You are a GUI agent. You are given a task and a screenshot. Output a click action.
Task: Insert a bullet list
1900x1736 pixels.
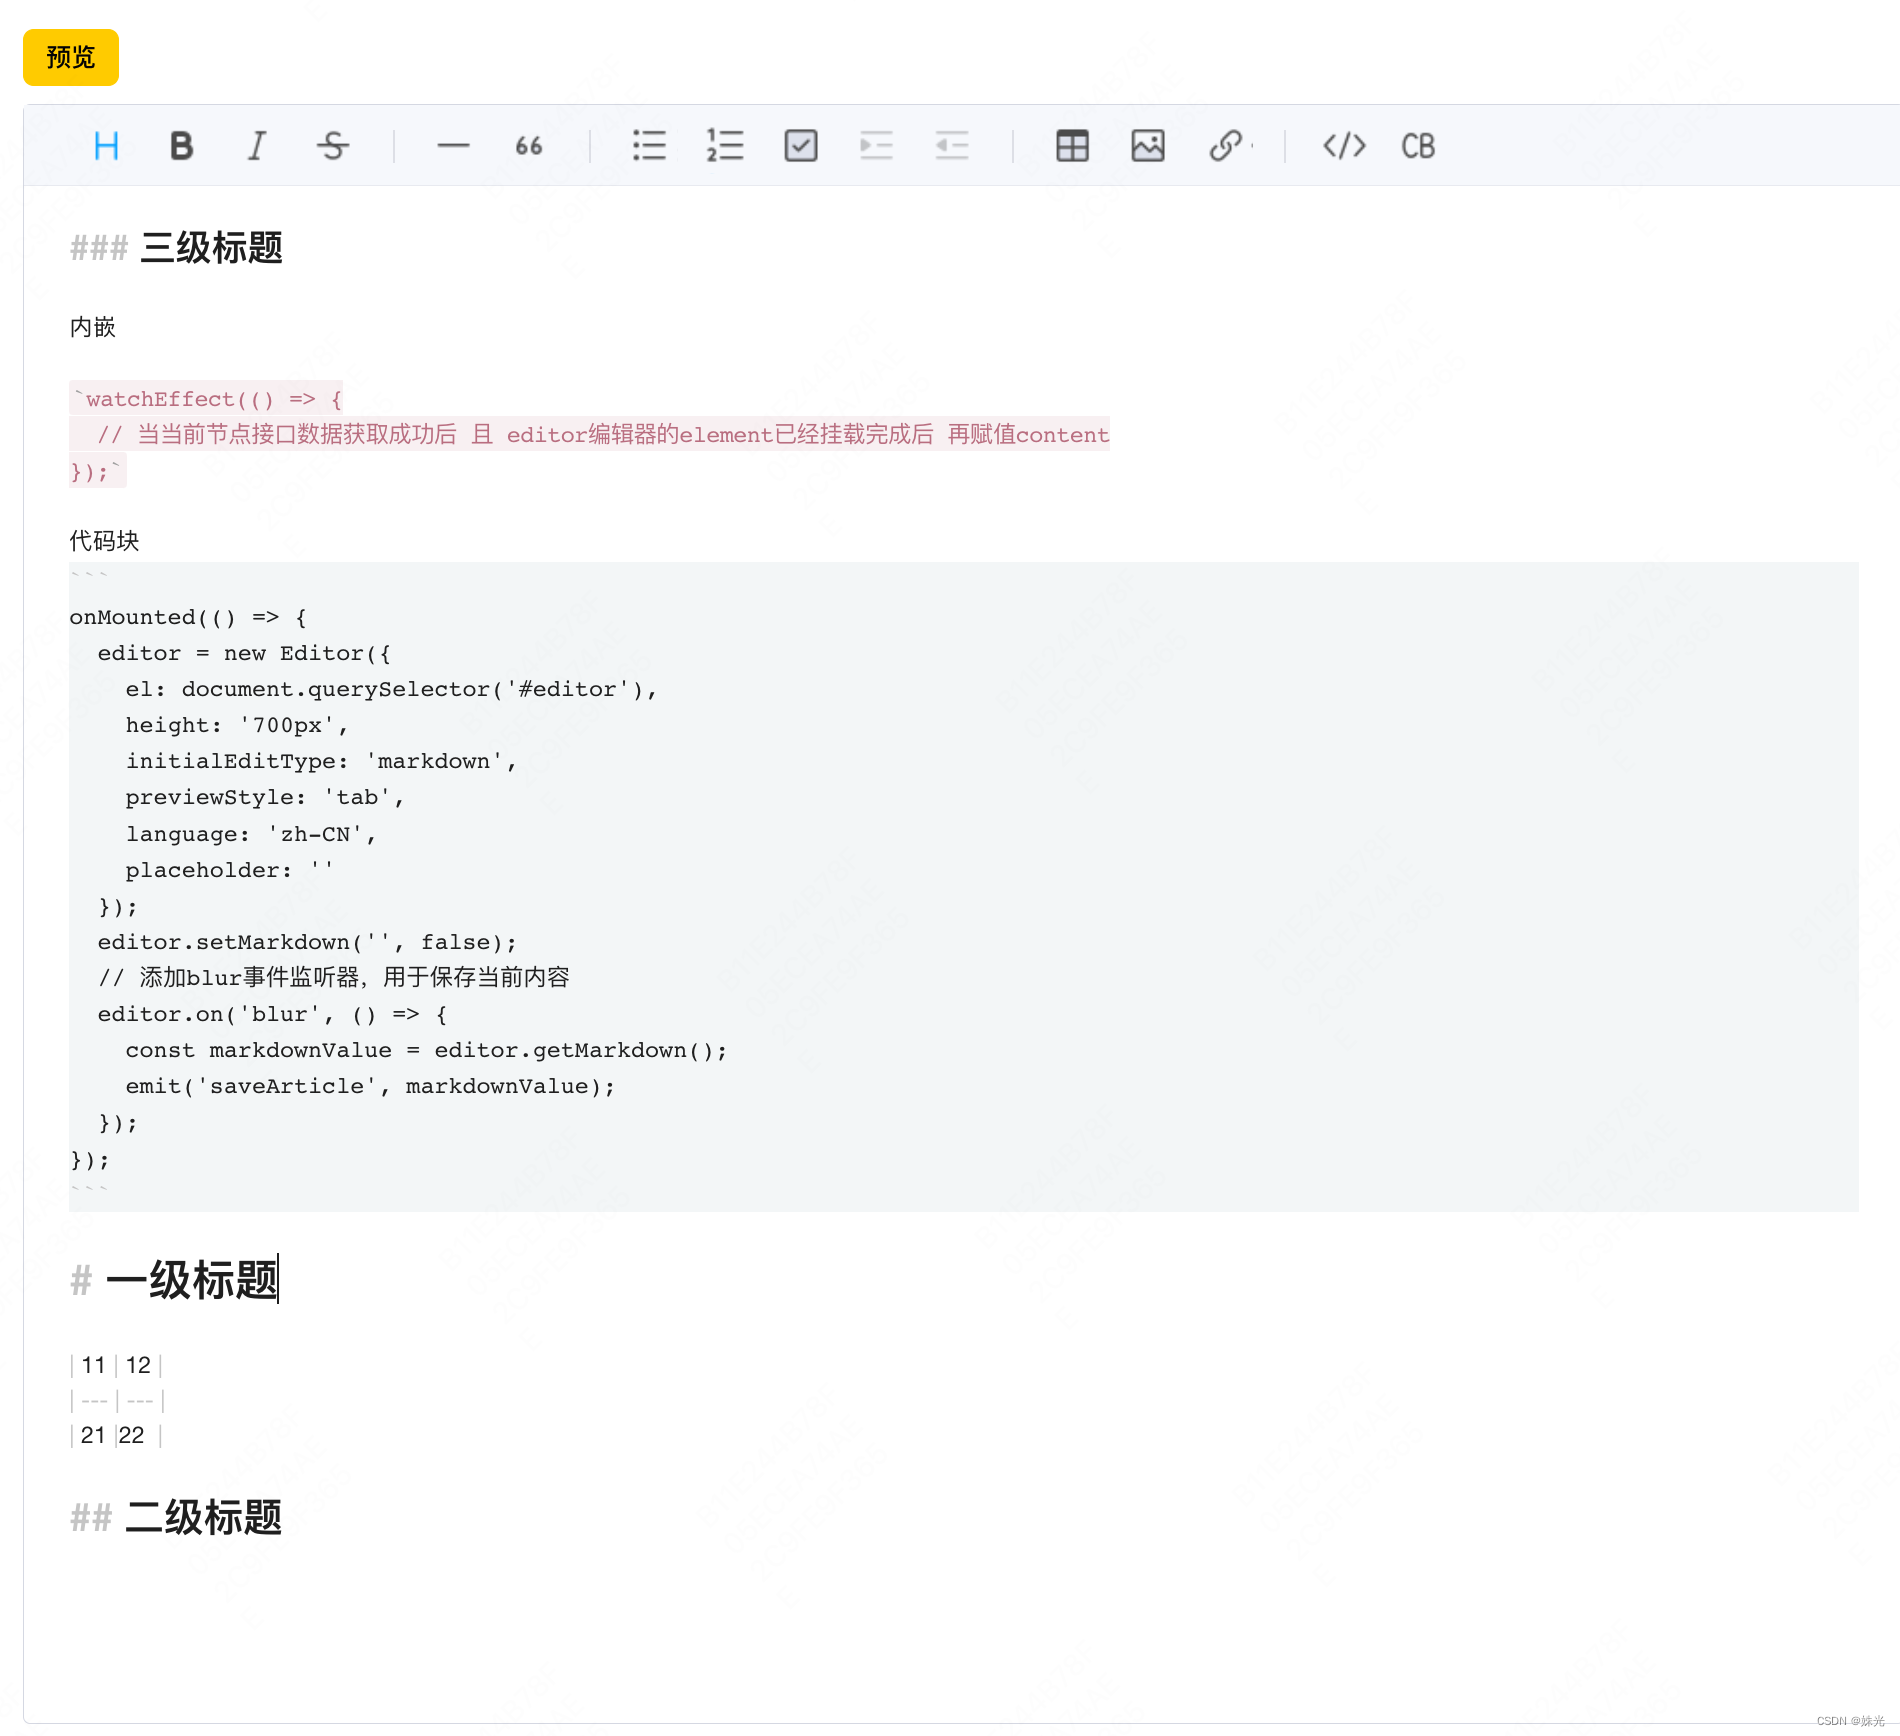pos(649,146)
